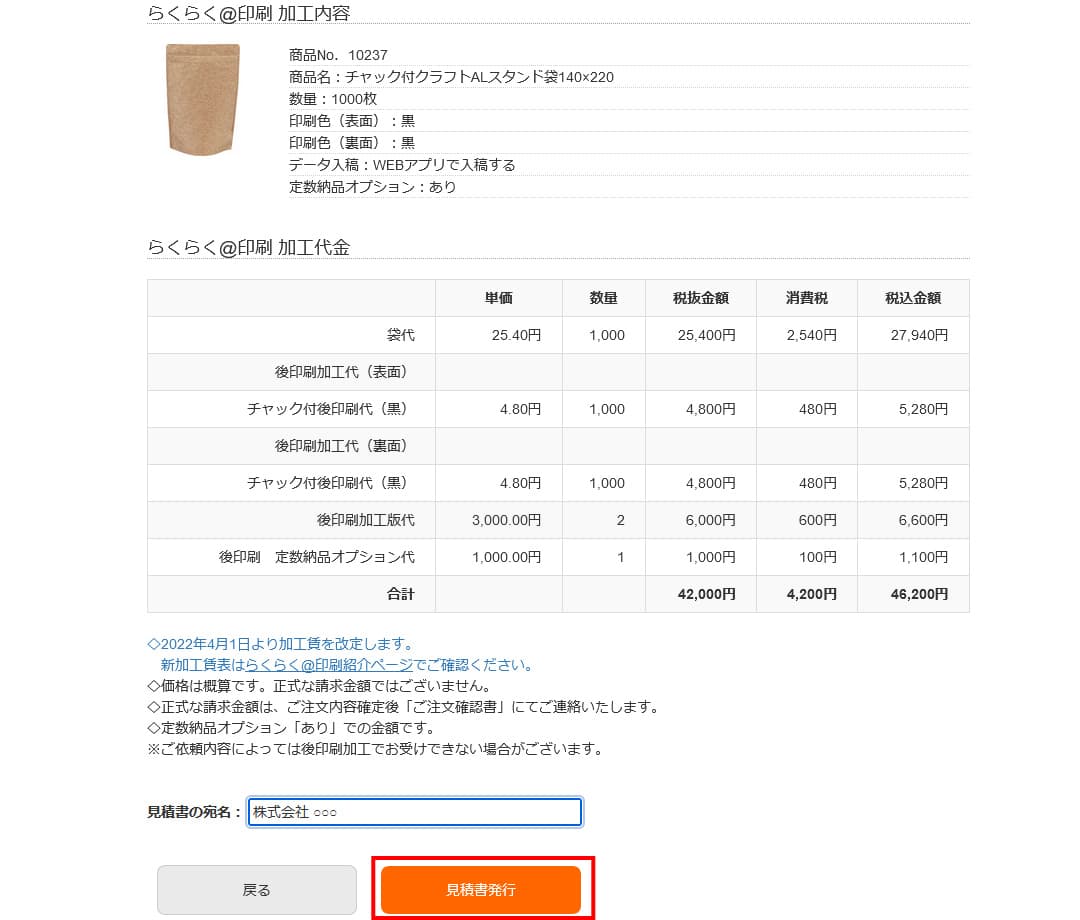Click the らくらく@印刷 加工内容 heading

pos(249,13)
